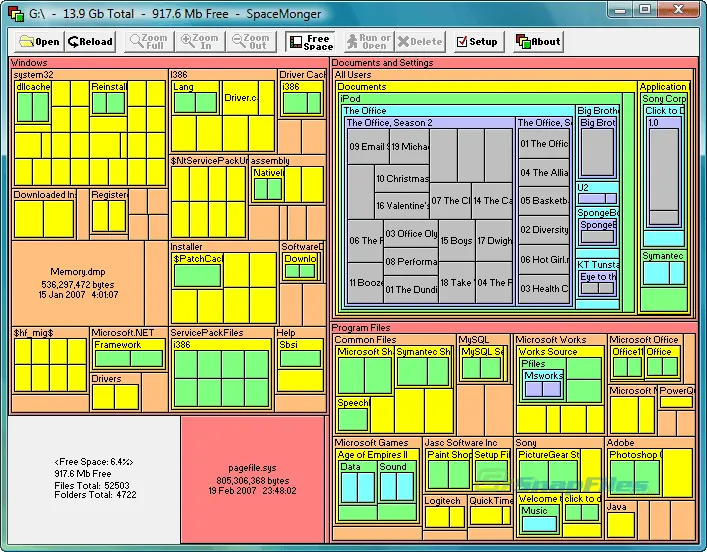Click the Zoom In magnifier button
707x552 pixels.
200,41
